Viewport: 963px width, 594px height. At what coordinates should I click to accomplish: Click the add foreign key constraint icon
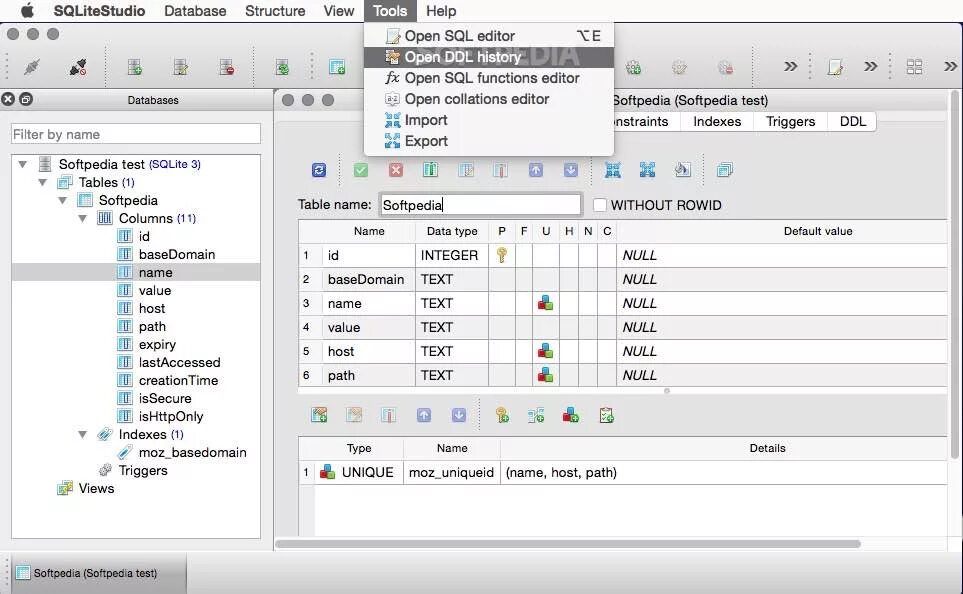[536, 416]
